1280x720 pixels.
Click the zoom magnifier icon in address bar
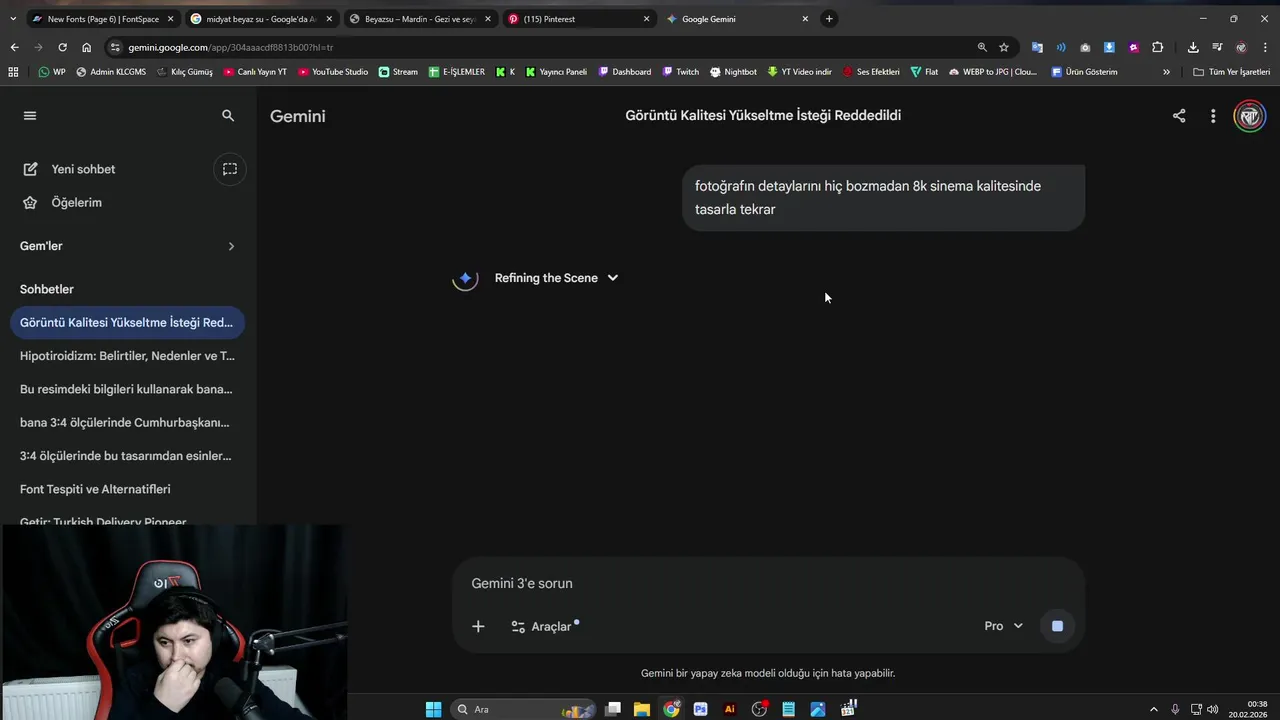(x=982, y=47)
